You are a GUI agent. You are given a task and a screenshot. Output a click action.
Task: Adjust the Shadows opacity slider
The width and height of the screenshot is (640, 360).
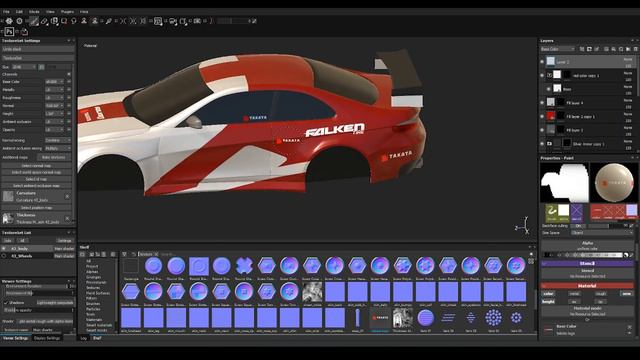38,310
